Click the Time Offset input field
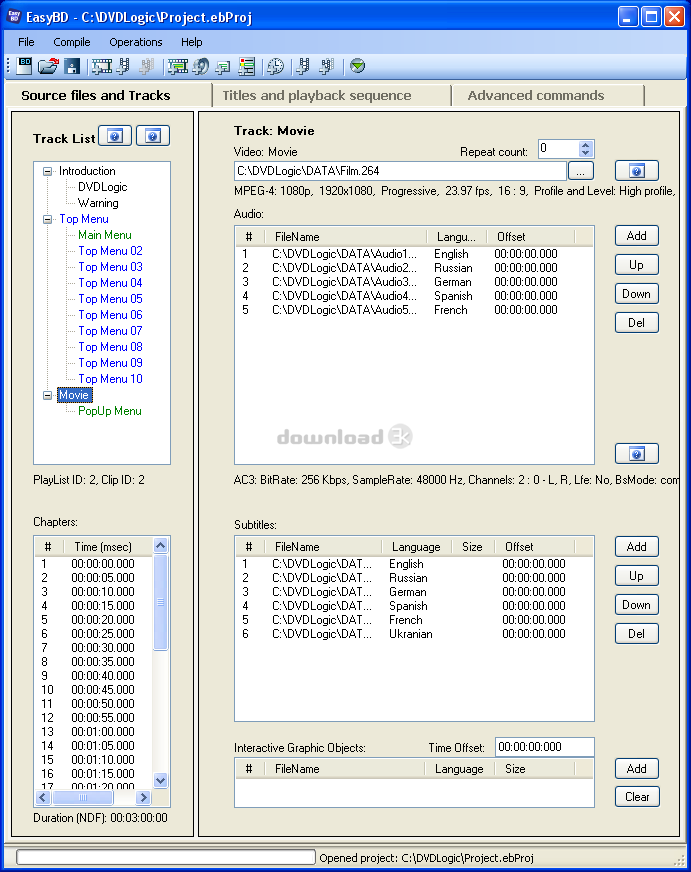The width and height of the screenshot is (691, 872). (544, 747)
